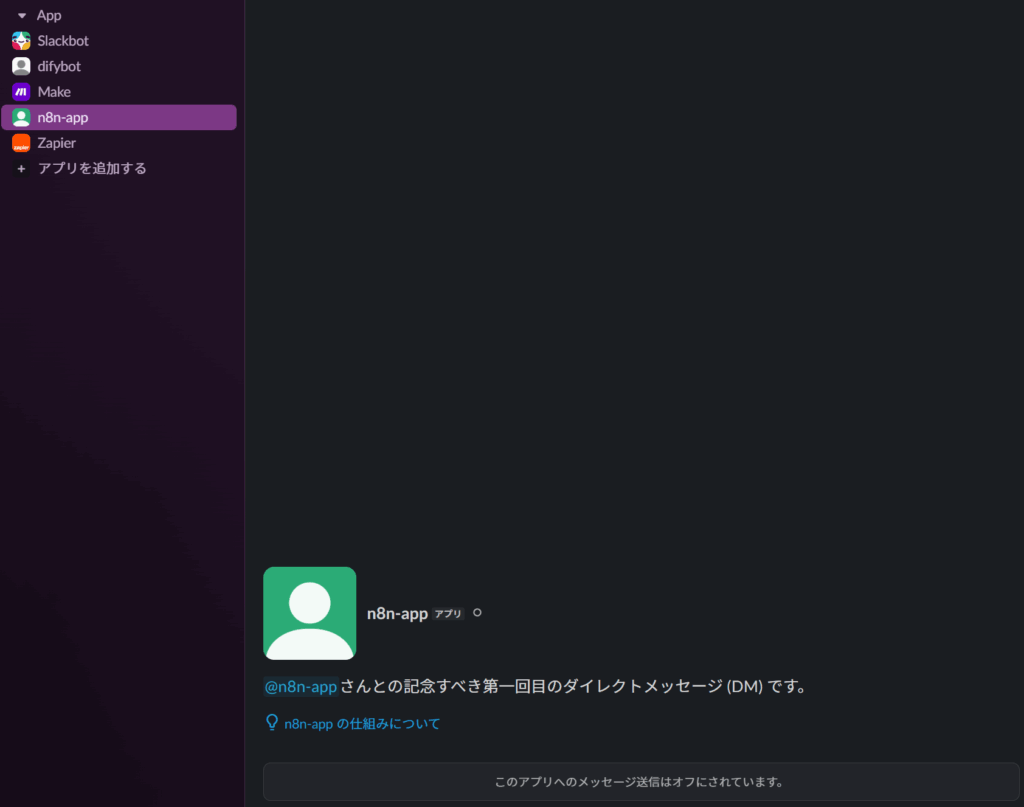Select the difybot name in the sidebar
This screenshot has width=1024, height=807.
coord(59,66)
